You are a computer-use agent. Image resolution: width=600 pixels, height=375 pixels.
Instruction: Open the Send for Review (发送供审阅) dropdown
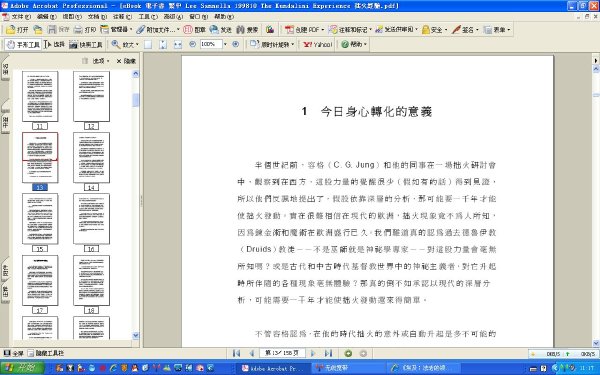pyautogui.click(x=416, y=29)
